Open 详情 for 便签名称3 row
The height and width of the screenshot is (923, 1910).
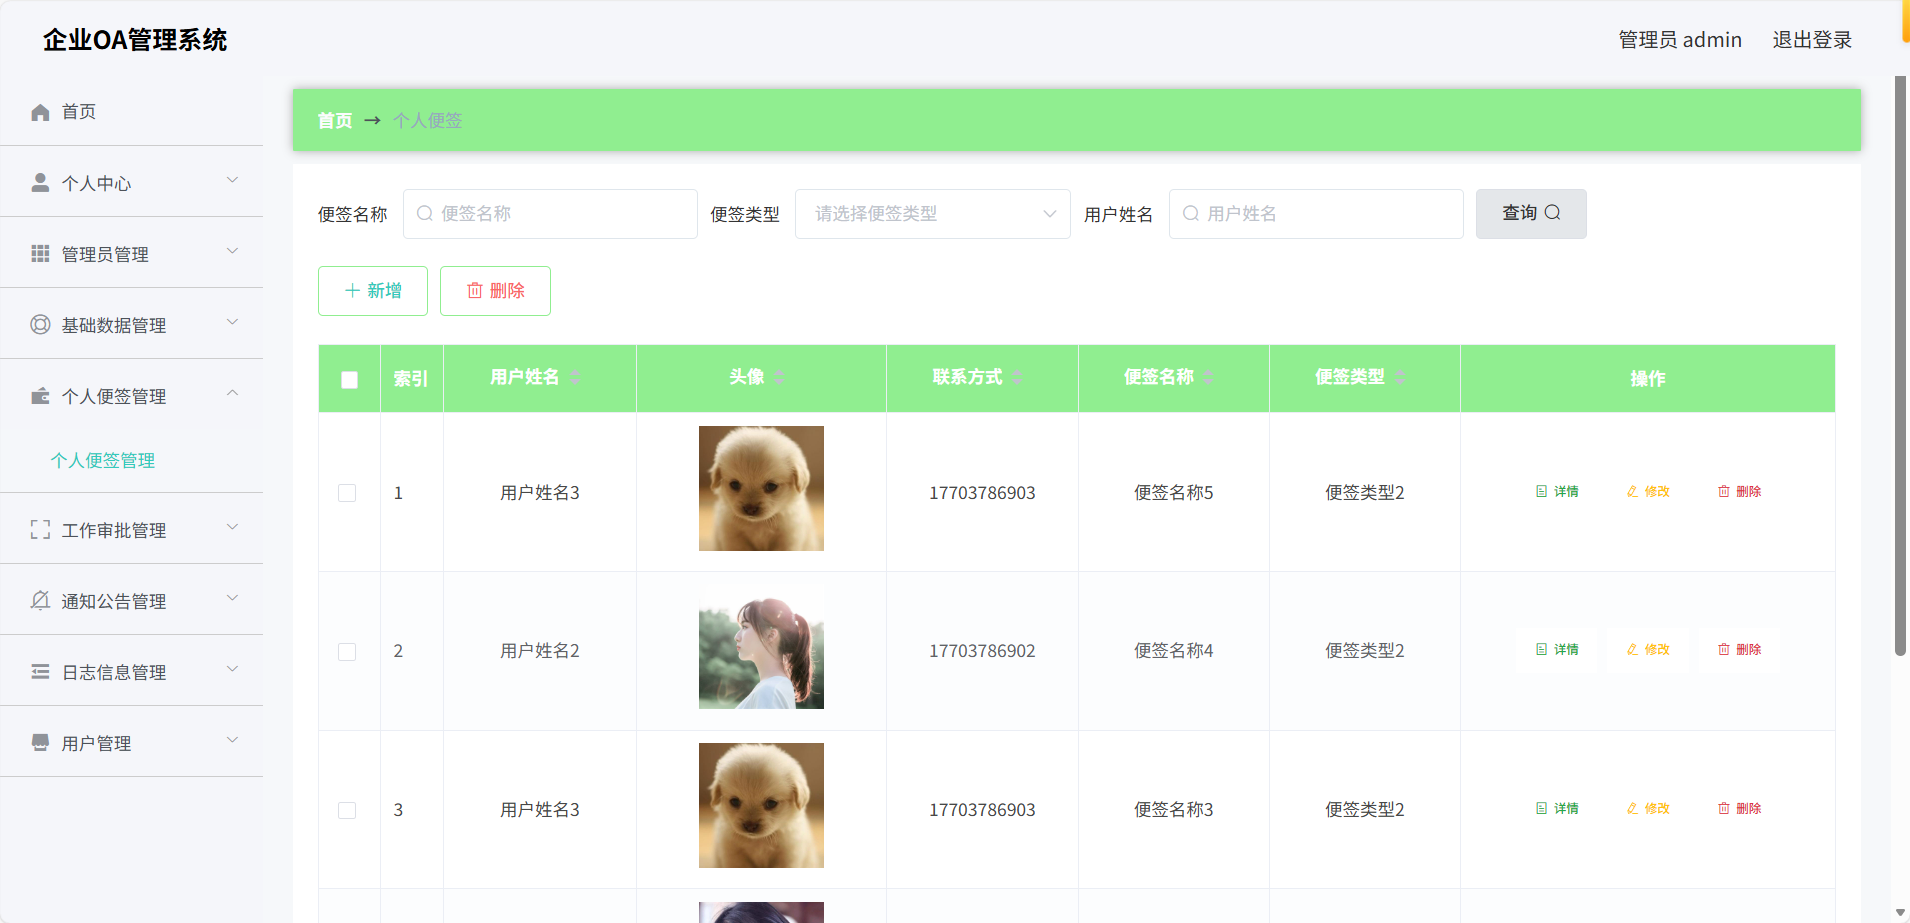point(1557,809)
